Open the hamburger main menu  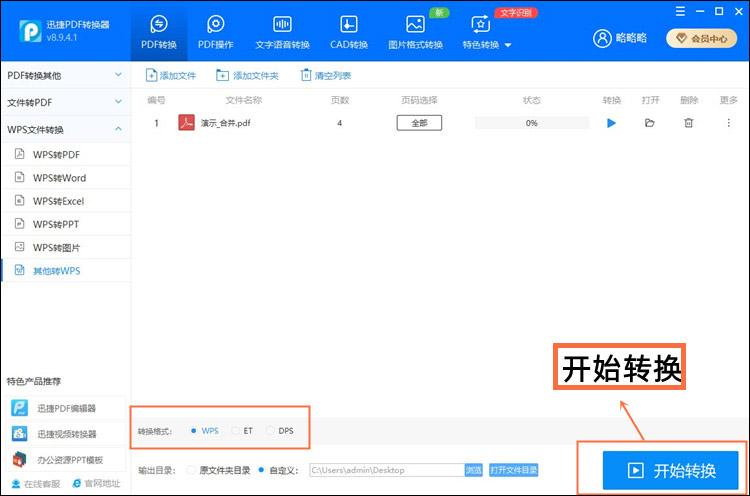tap(680, 11)
